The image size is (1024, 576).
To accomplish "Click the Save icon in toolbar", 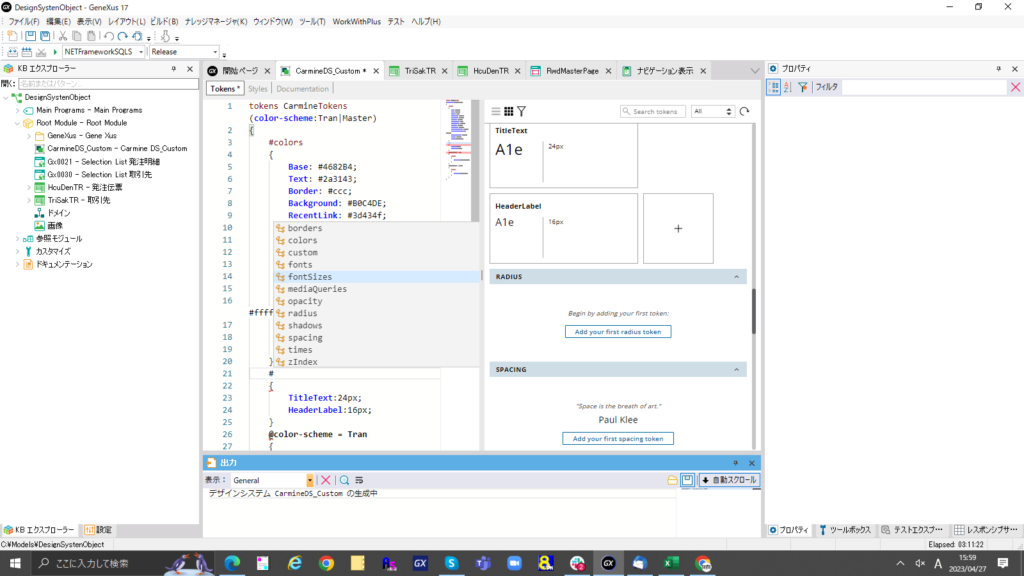I will tap(31, 36).
